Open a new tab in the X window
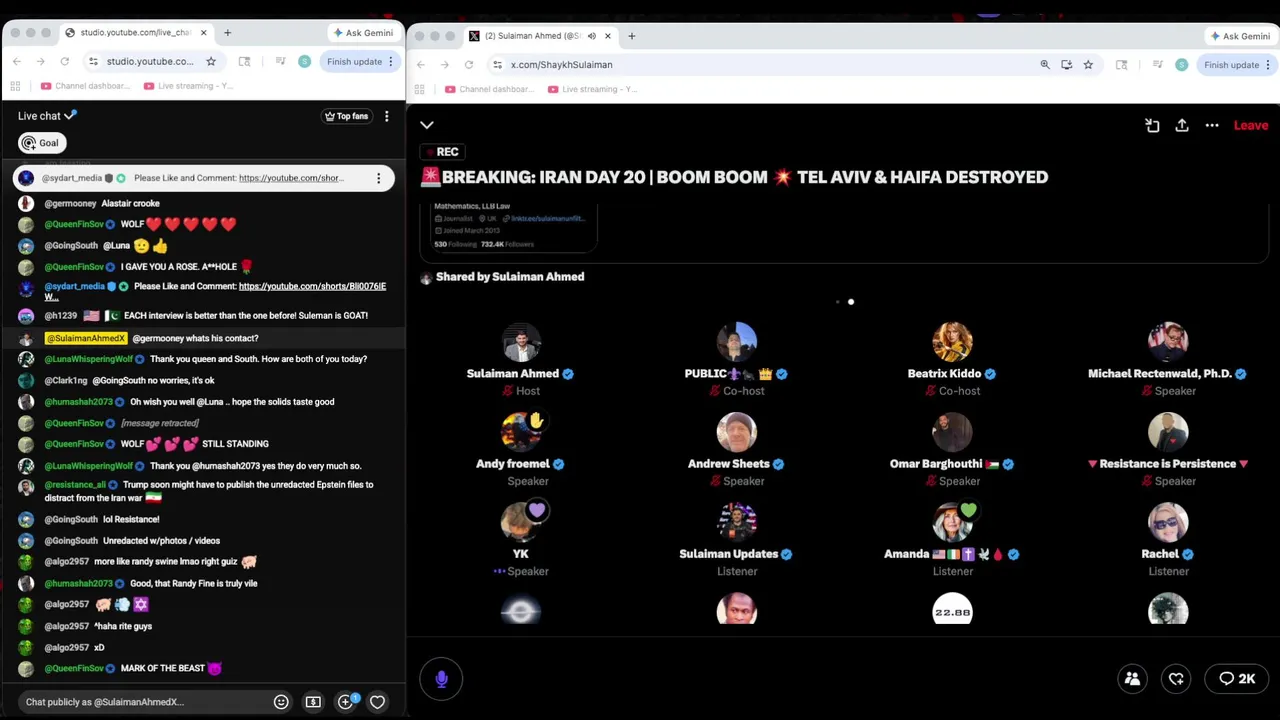 point(631,36)
